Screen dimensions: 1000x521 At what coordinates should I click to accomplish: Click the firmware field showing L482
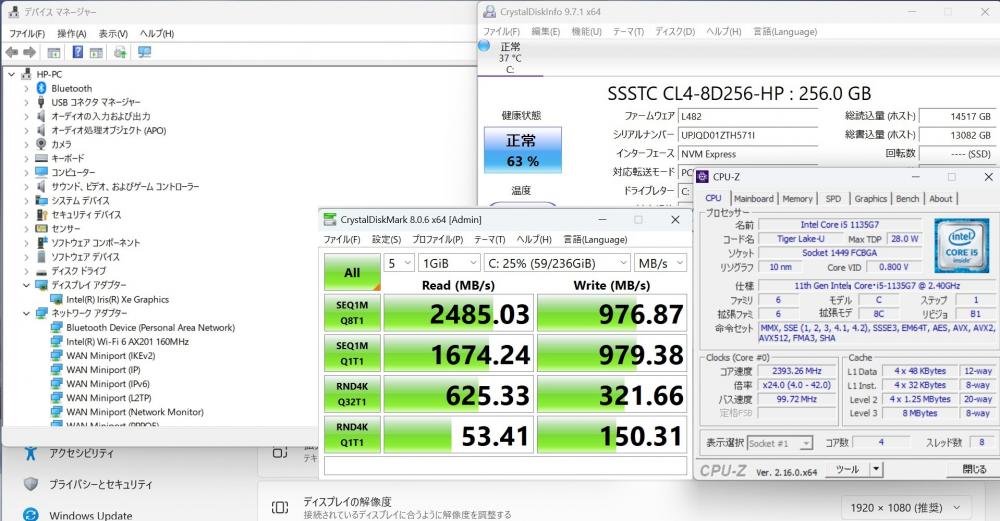[748, 117]
